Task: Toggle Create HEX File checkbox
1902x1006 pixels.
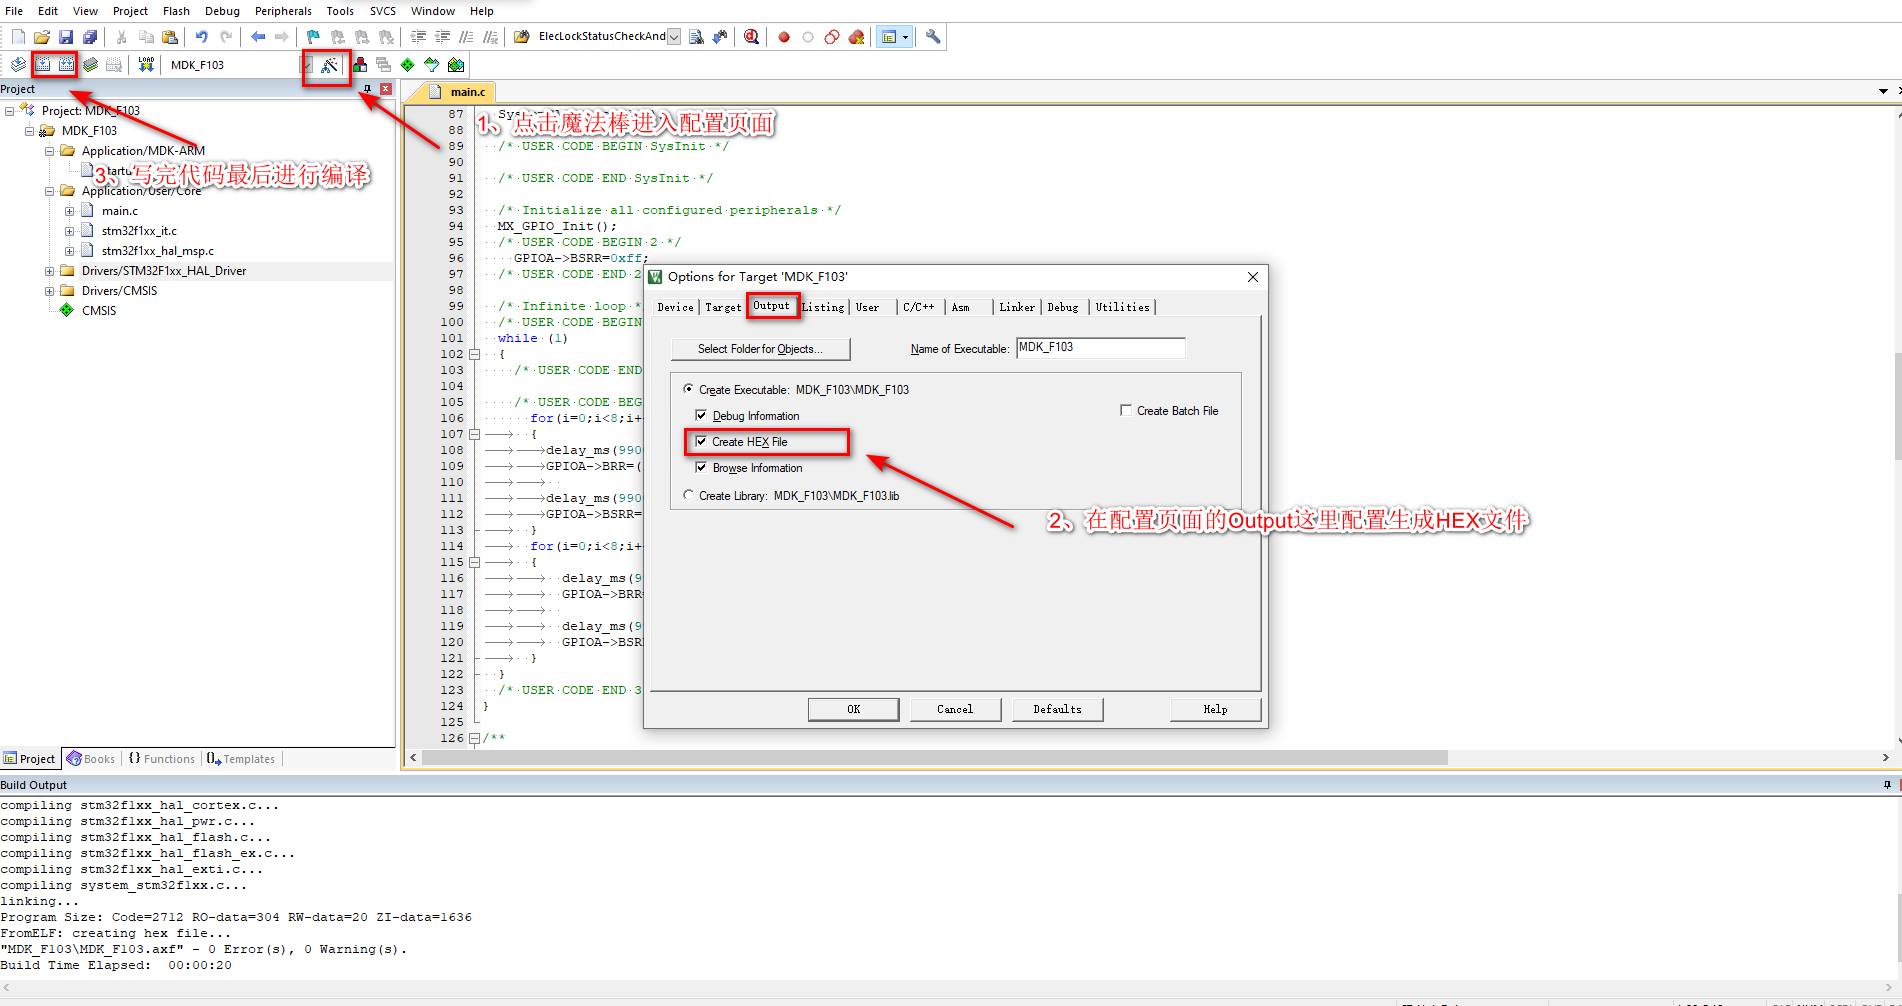Action: (x=701, y=441)
